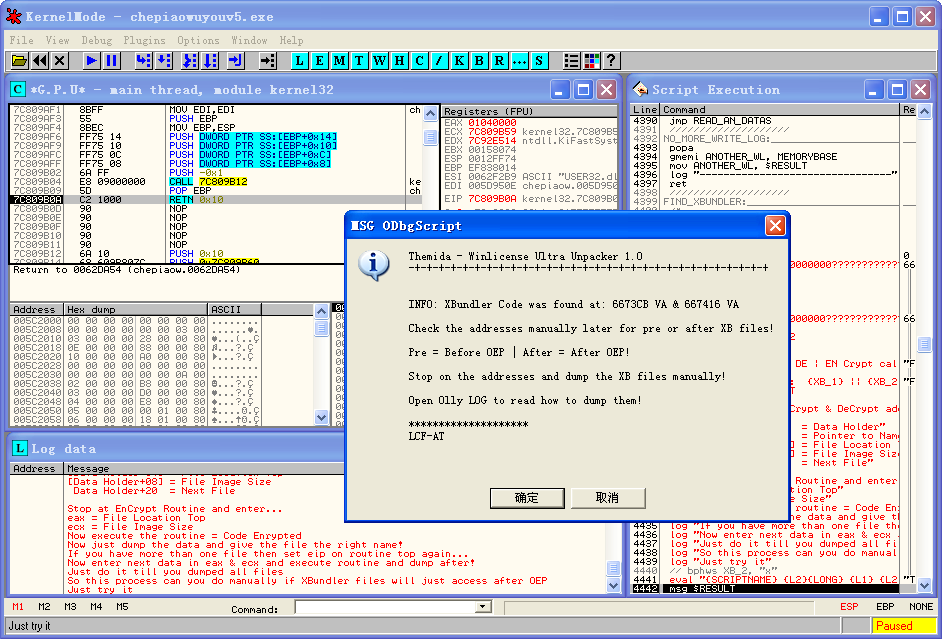Show Patches with the slash button
Image resolution: width=942 pixels, height=639 pixels.
click(x=439, y=61)
